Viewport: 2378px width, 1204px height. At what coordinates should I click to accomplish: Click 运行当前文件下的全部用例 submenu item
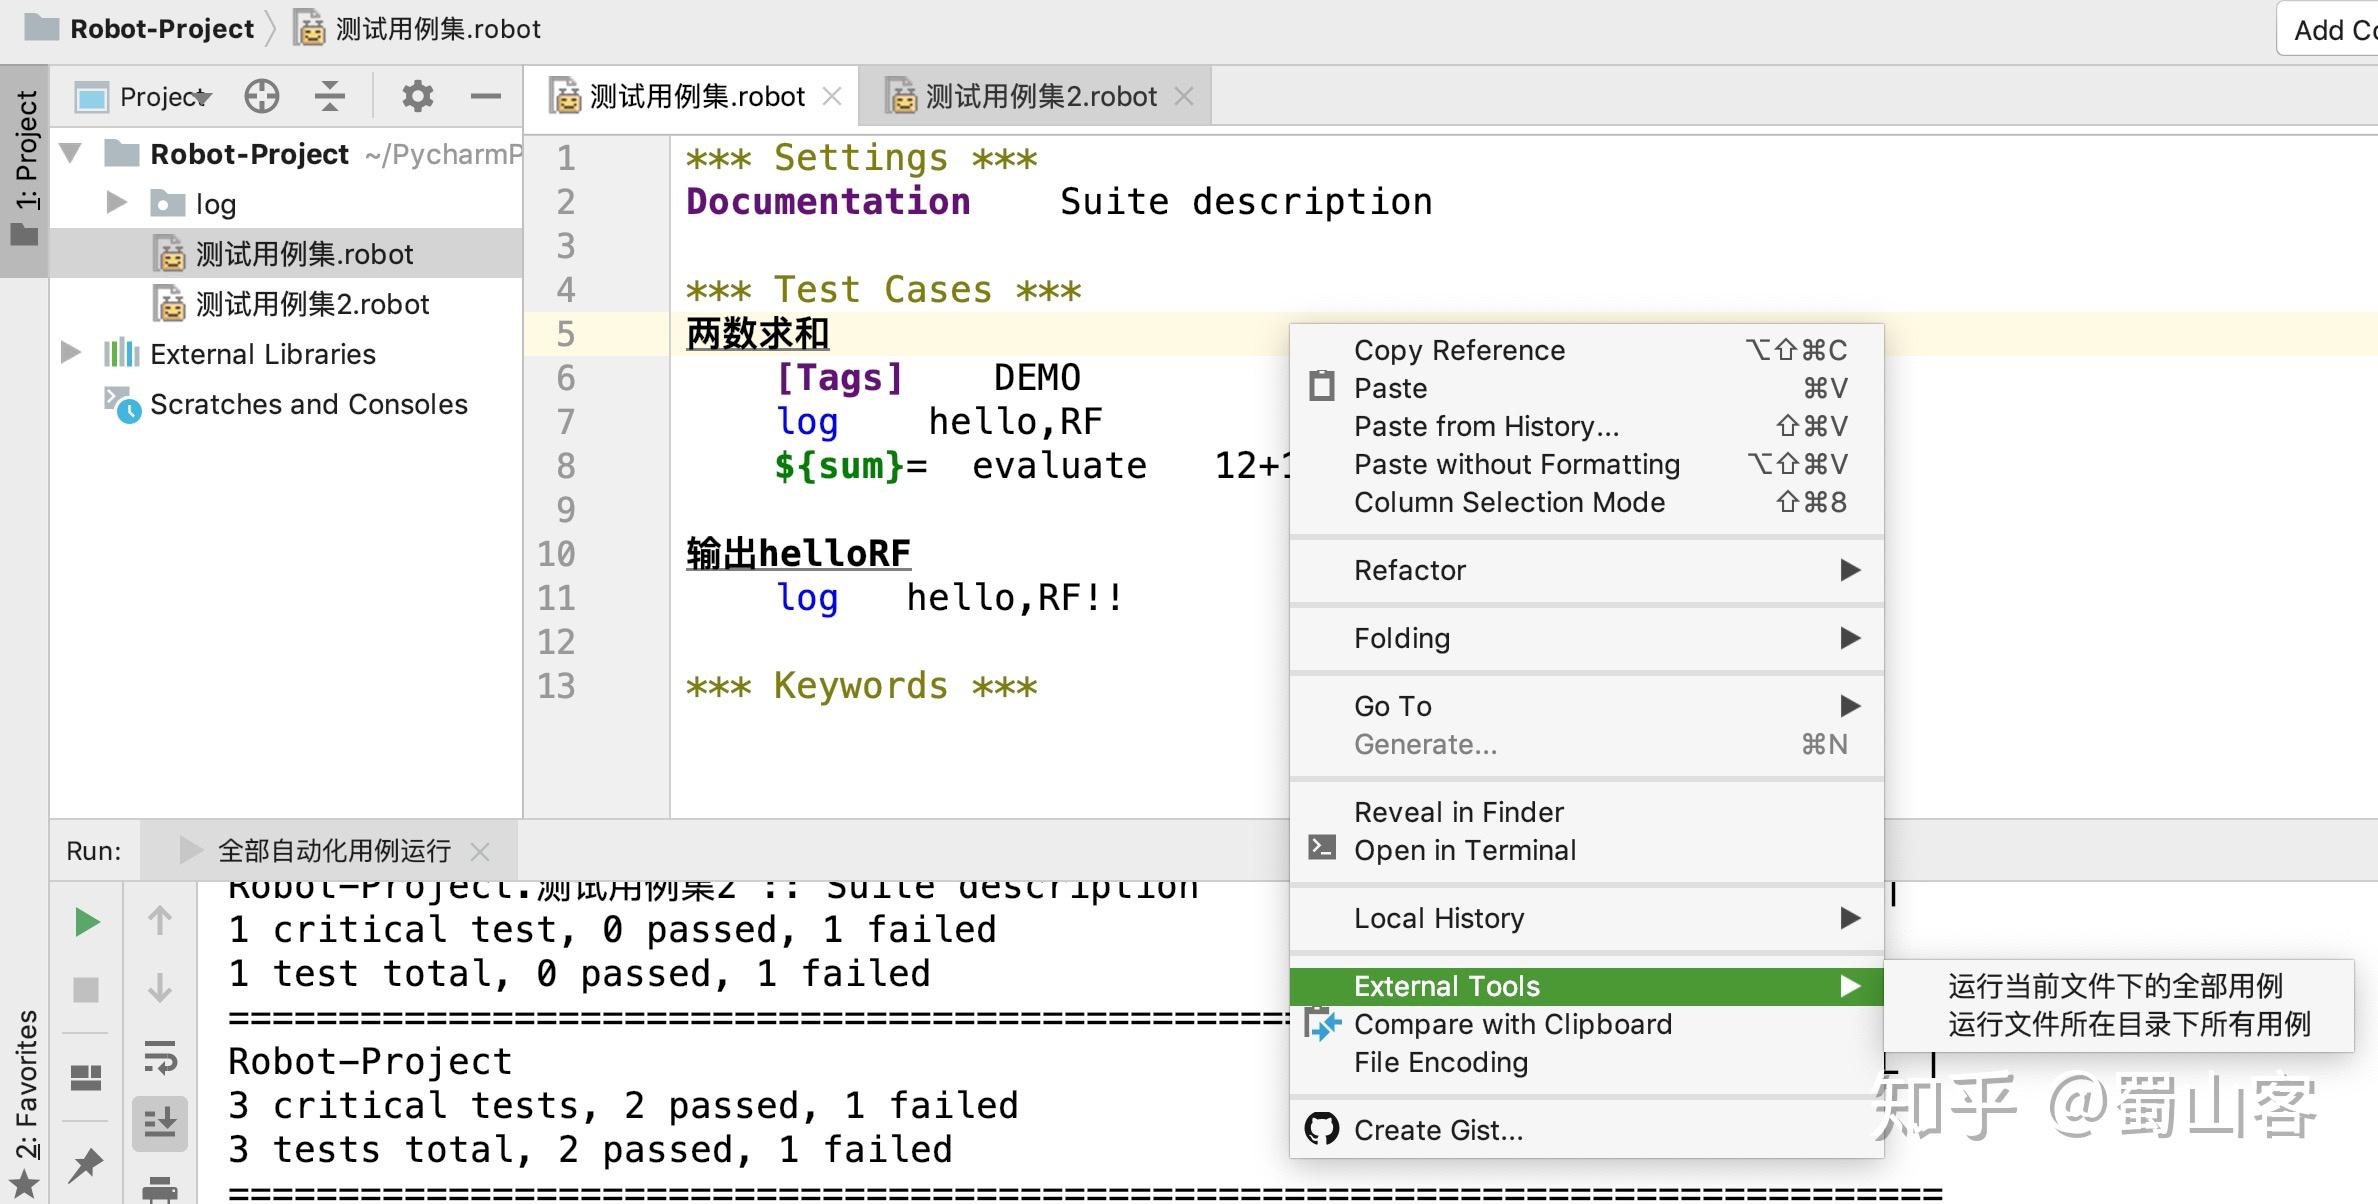(2115, 986)
